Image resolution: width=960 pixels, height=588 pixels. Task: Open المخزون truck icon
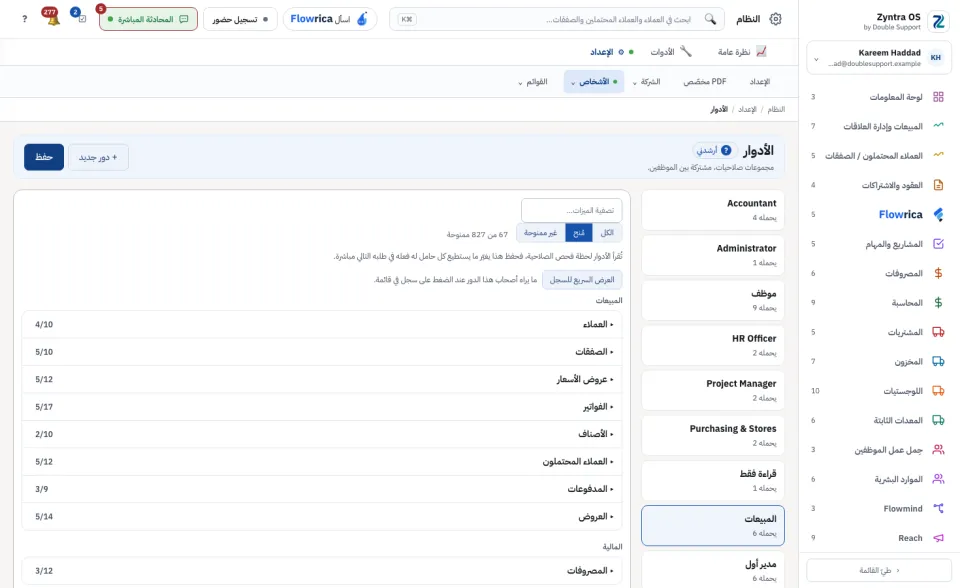click(x=938, y=361)
